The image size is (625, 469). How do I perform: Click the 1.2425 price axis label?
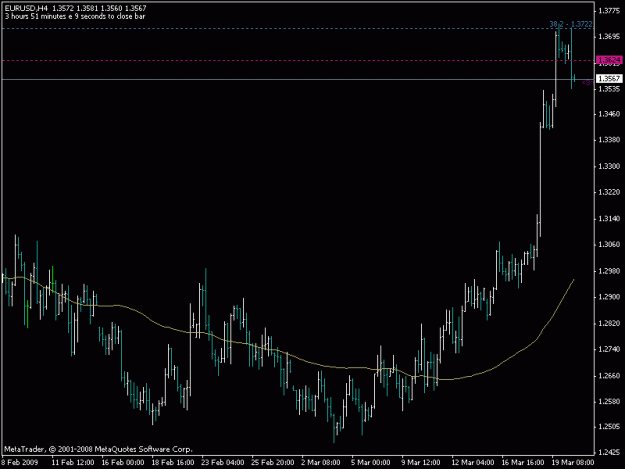(609, 453)
